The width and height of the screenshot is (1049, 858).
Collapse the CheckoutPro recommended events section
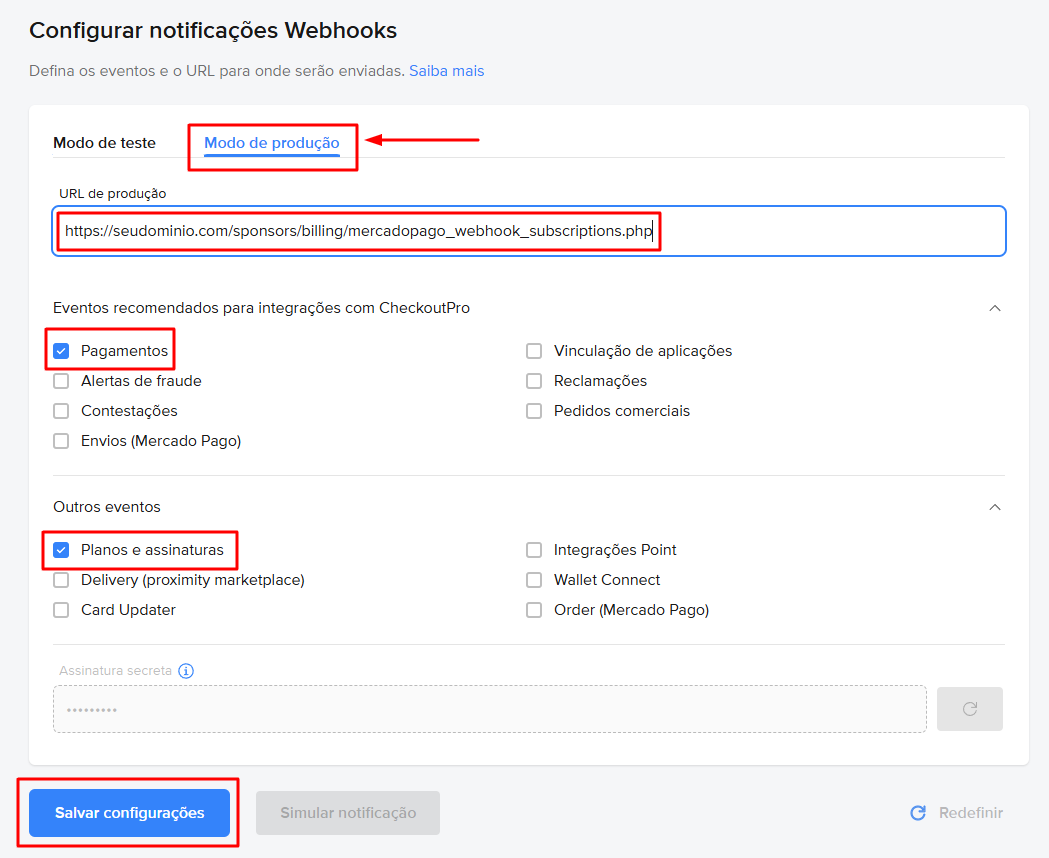(994, 308)
